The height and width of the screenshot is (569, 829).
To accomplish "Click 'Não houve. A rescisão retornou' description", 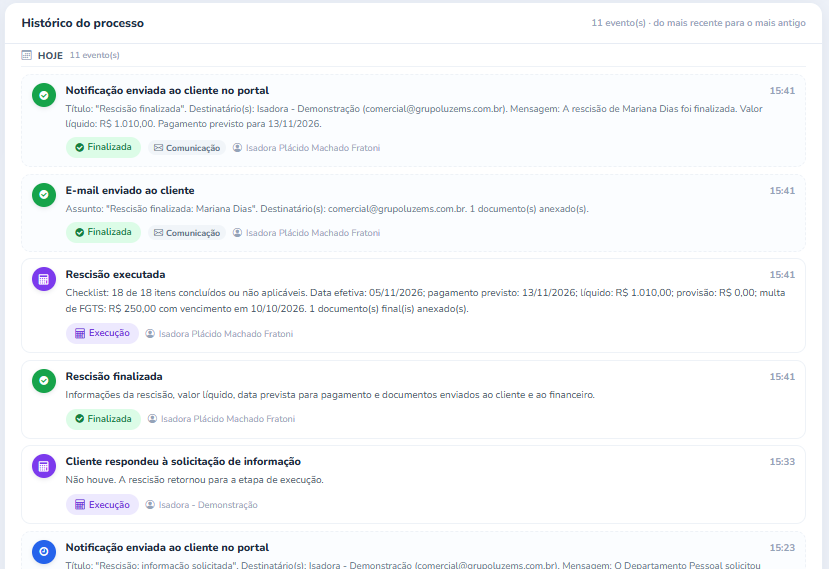I will pyautogui.click(x=195, y=480).
